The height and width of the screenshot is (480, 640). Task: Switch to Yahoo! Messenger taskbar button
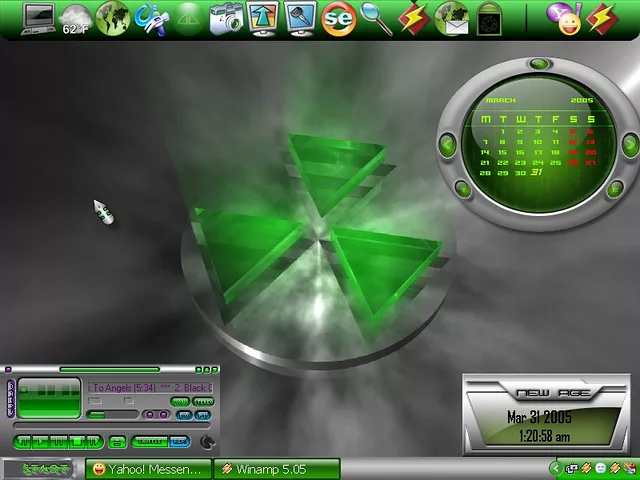[x=149, y=469]
